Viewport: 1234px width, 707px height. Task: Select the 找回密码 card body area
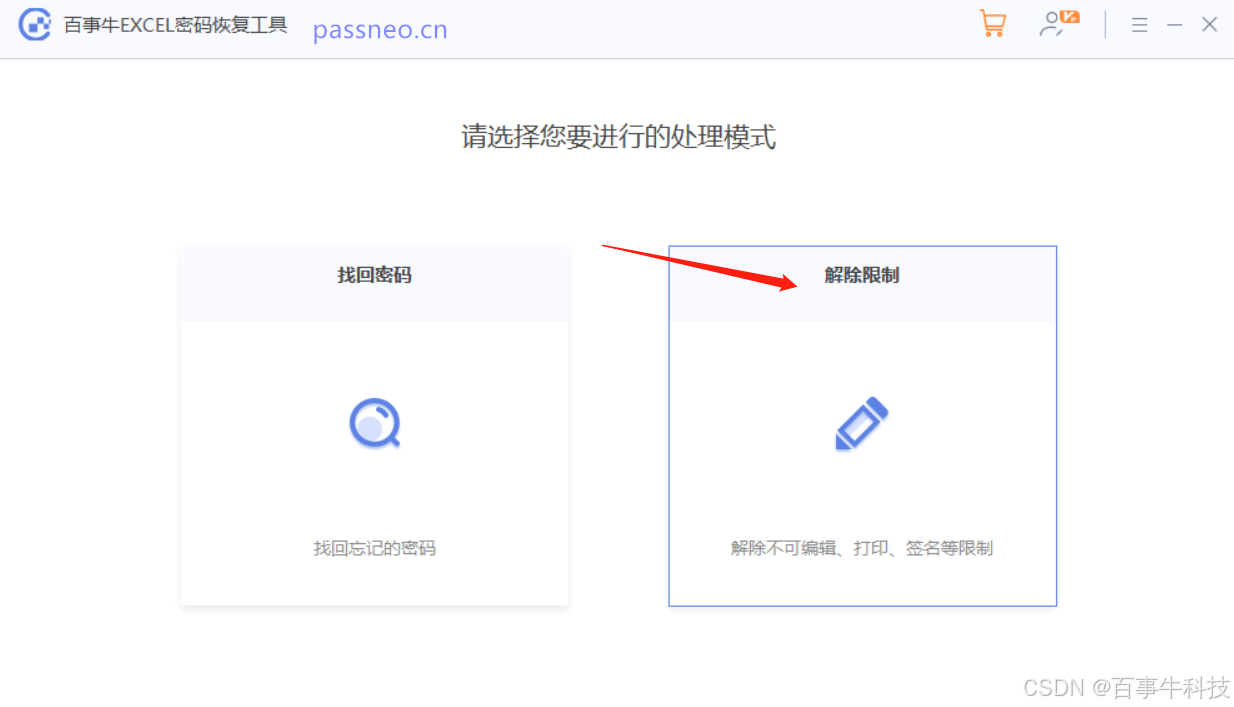374,463
